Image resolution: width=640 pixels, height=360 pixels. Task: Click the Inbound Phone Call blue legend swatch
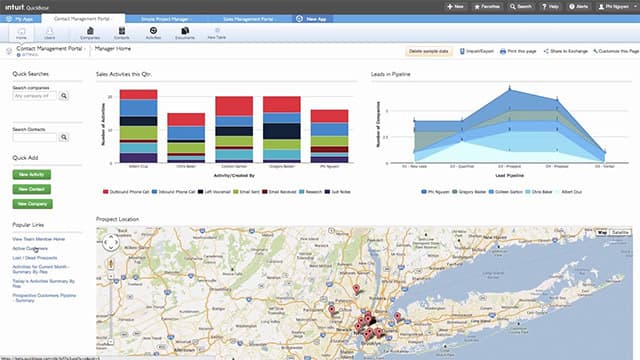tap(155, 192)
